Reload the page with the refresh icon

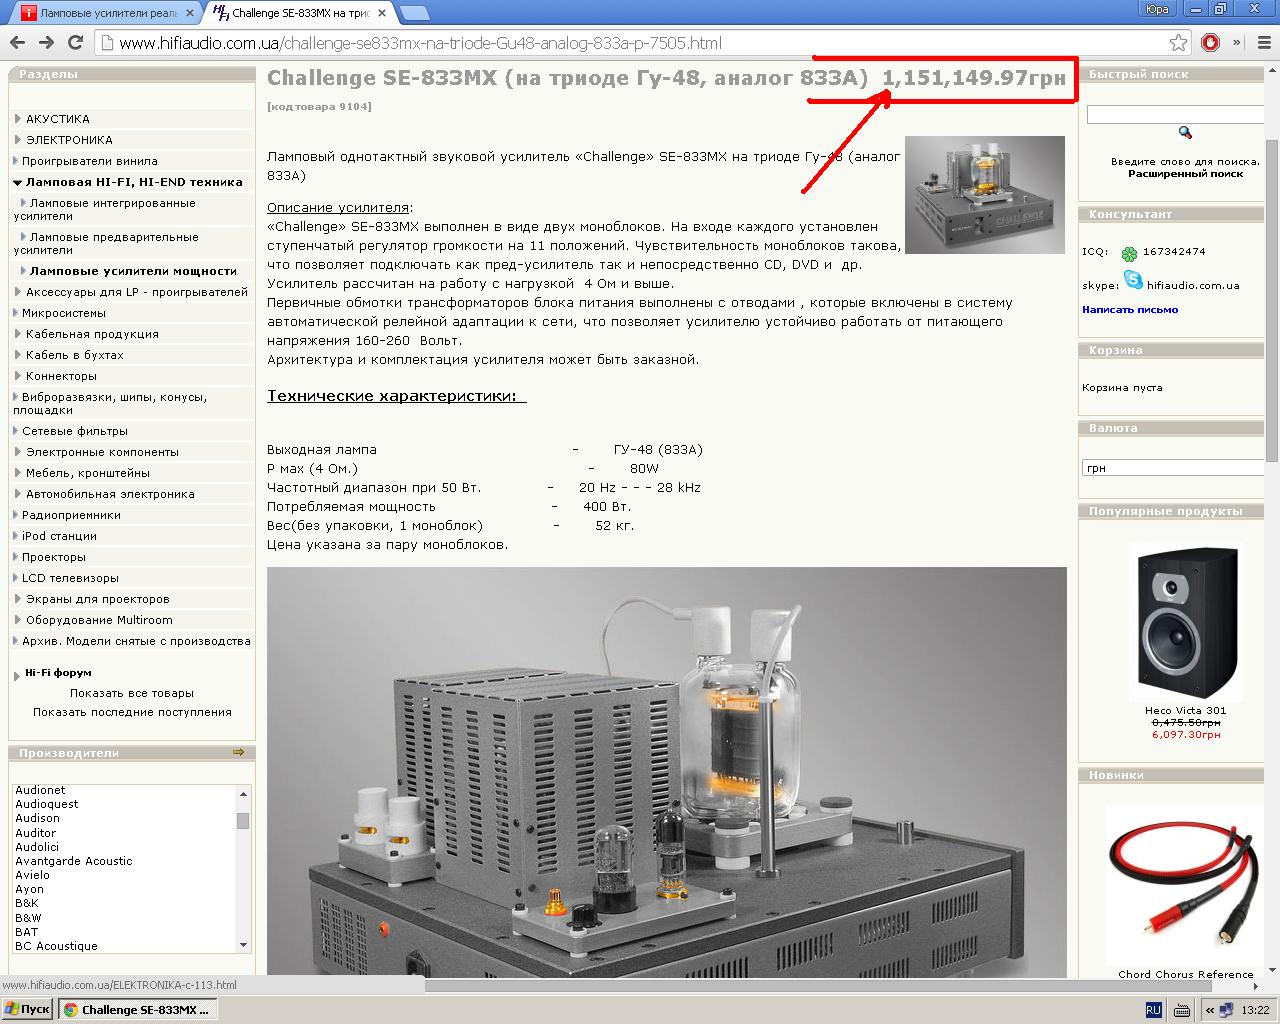click(x=75, y=43)
